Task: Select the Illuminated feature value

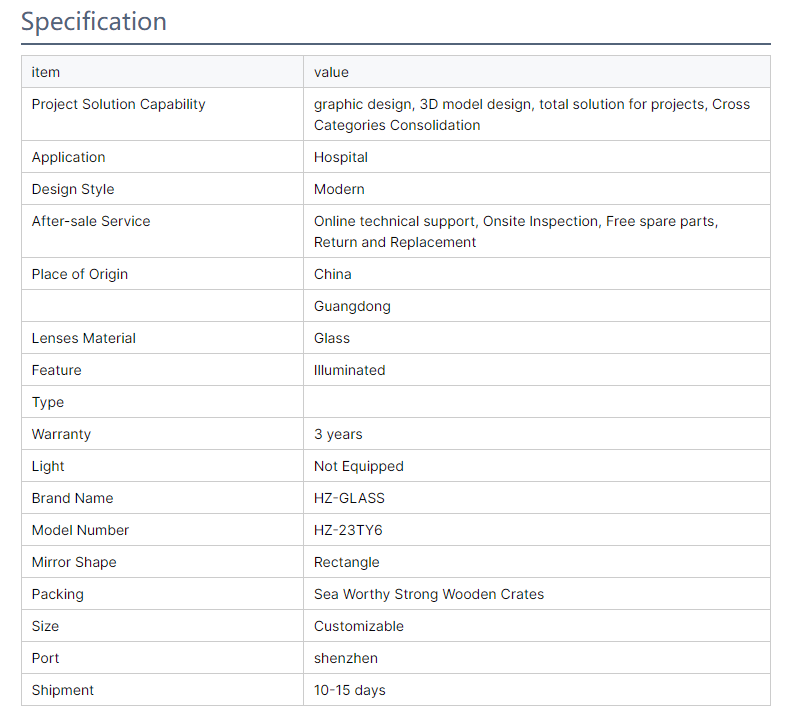Action: (x=349, y=370)
